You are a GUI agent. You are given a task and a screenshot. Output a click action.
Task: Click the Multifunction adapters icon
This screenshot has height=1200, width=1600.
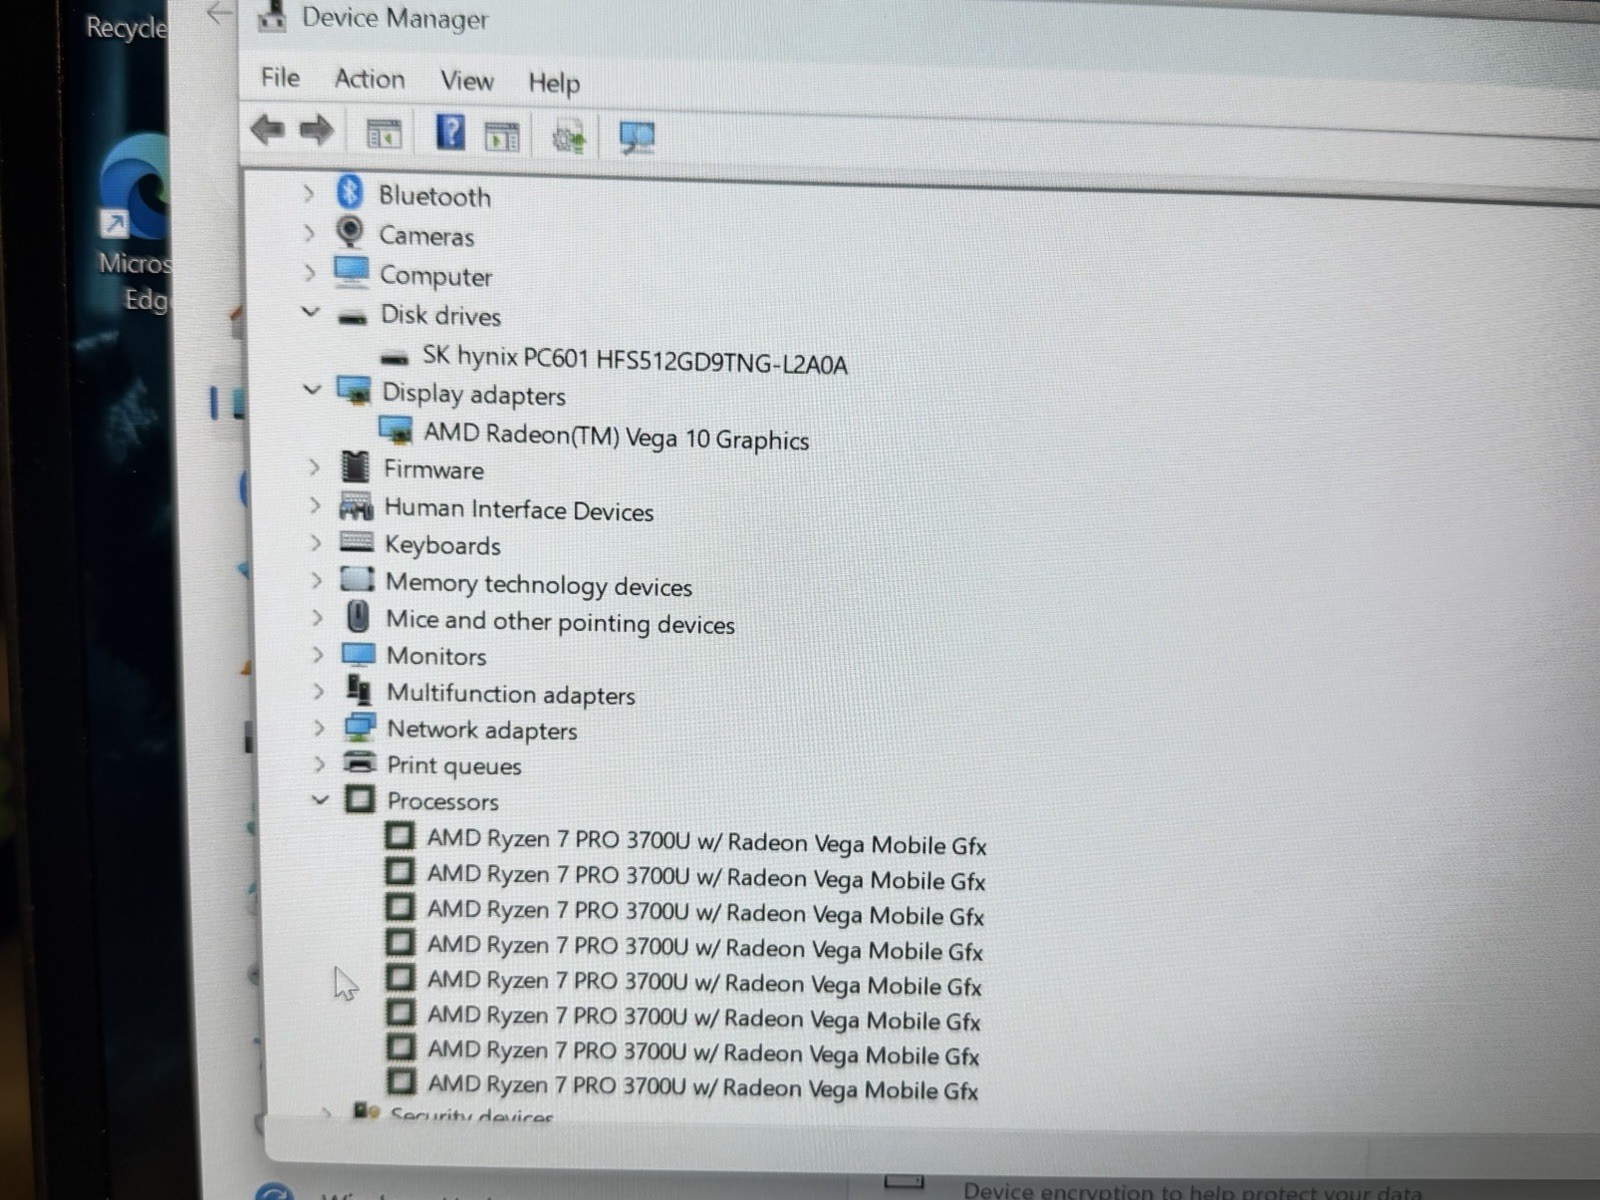359,690
